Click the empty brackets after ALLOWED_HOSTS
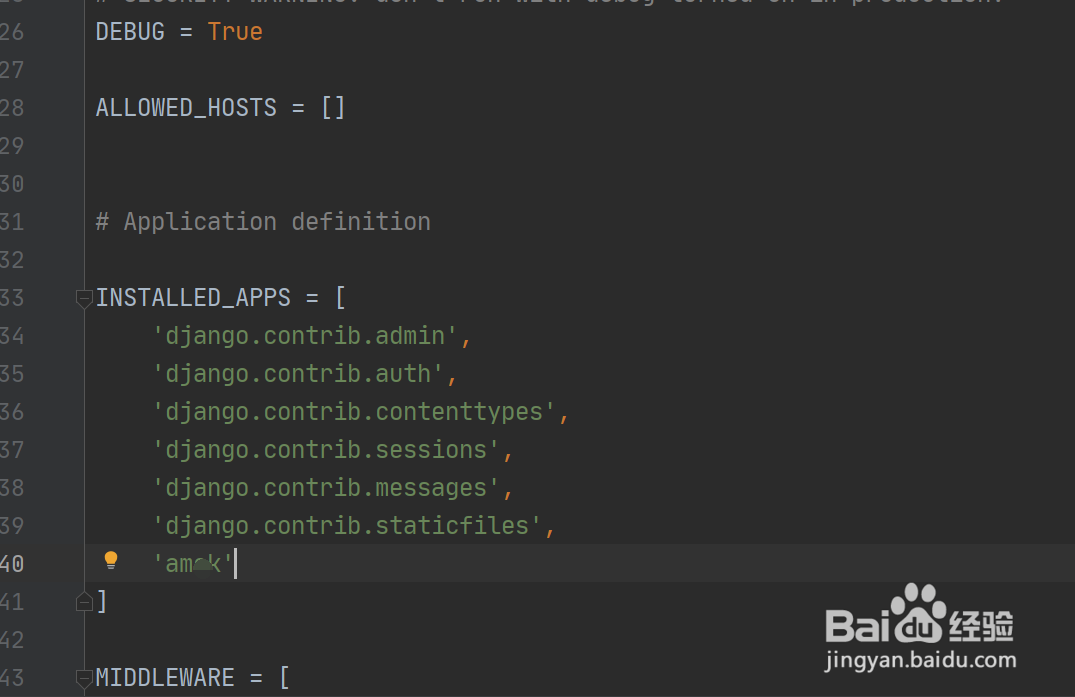This screenshot has height=697, width=1075. click(333, 108)
